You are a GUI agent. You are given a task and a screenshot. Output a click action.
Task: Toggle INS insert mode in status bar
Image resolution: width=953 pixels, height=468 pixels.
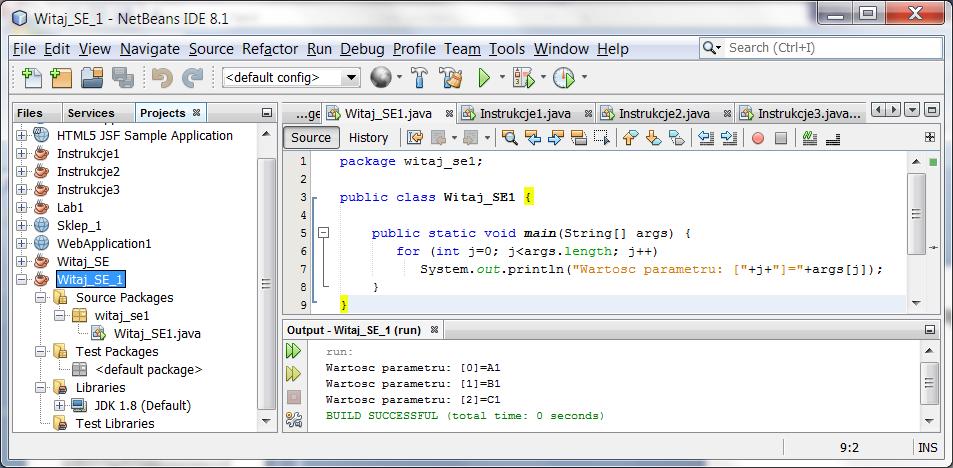point(927,448)
